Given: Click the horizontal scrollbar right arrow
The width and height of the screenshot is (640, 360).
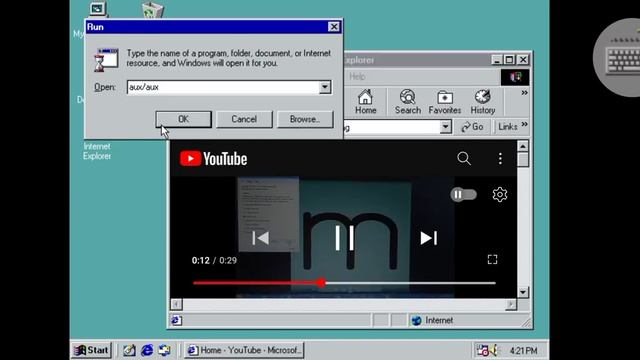Looking at the screenshot, I should pyautogui.click(x=511, y=304).
